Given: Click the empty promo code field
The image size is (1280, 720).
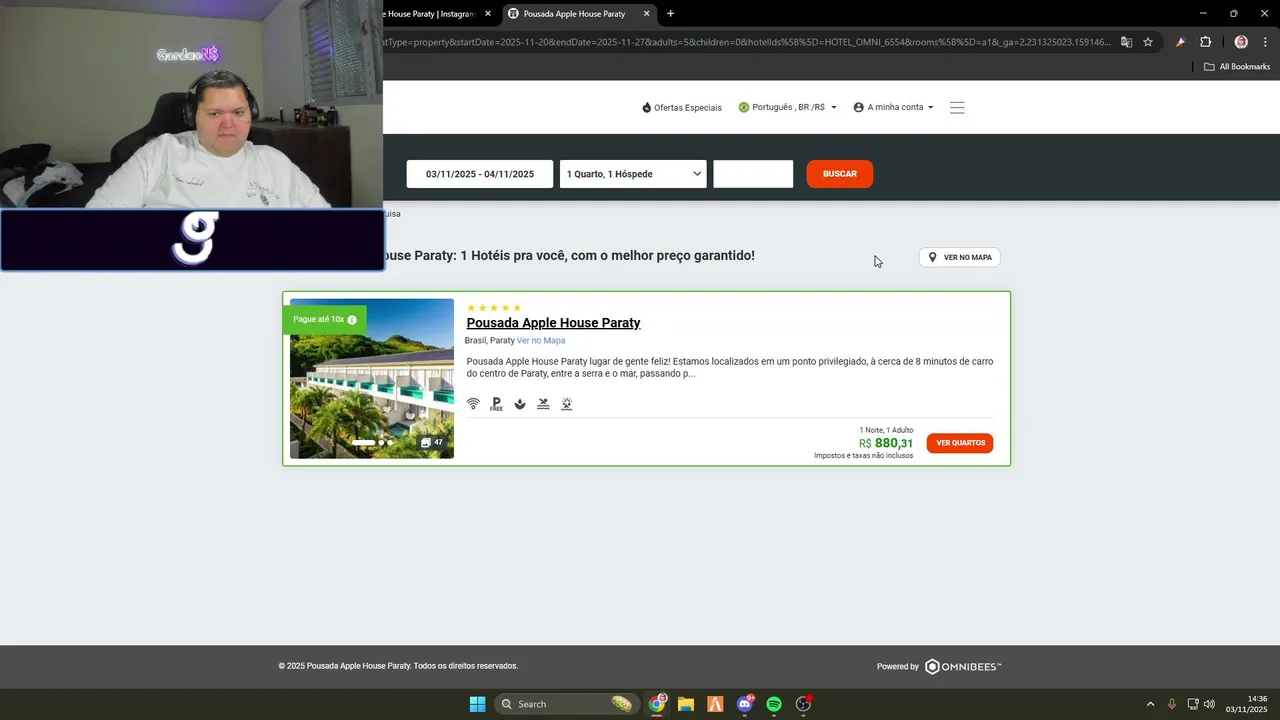Looking at the screenshot, I should click(753, 174).
